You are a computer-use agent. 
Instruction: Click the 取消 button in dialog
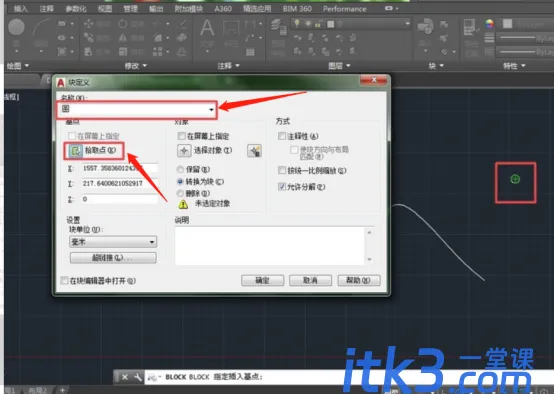(x=311, y=281)
